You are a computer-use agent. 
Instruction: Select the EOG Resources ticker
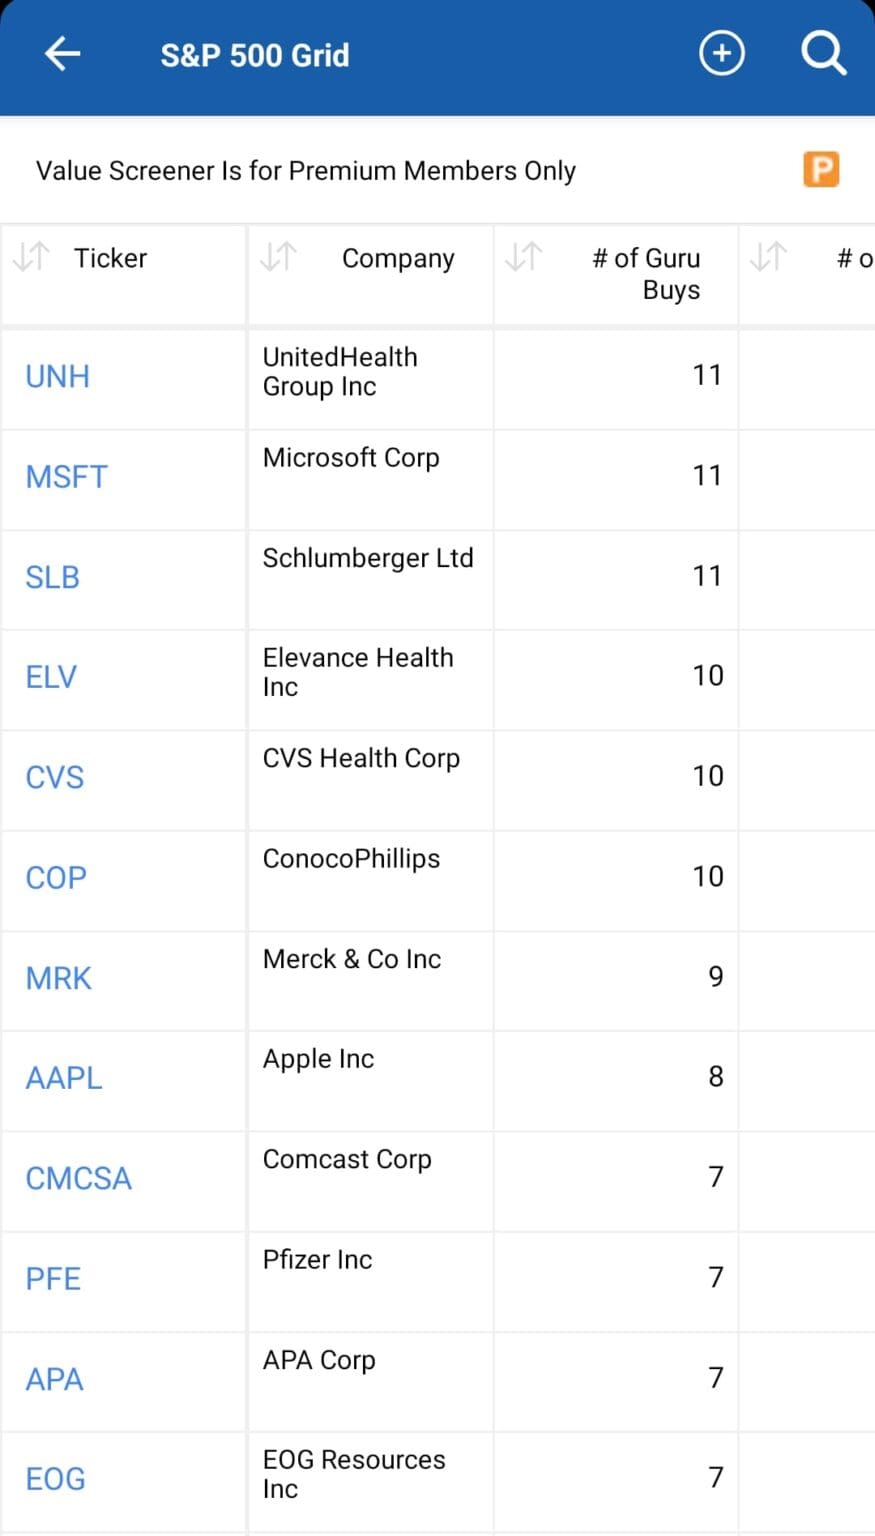pos(54,1478)
